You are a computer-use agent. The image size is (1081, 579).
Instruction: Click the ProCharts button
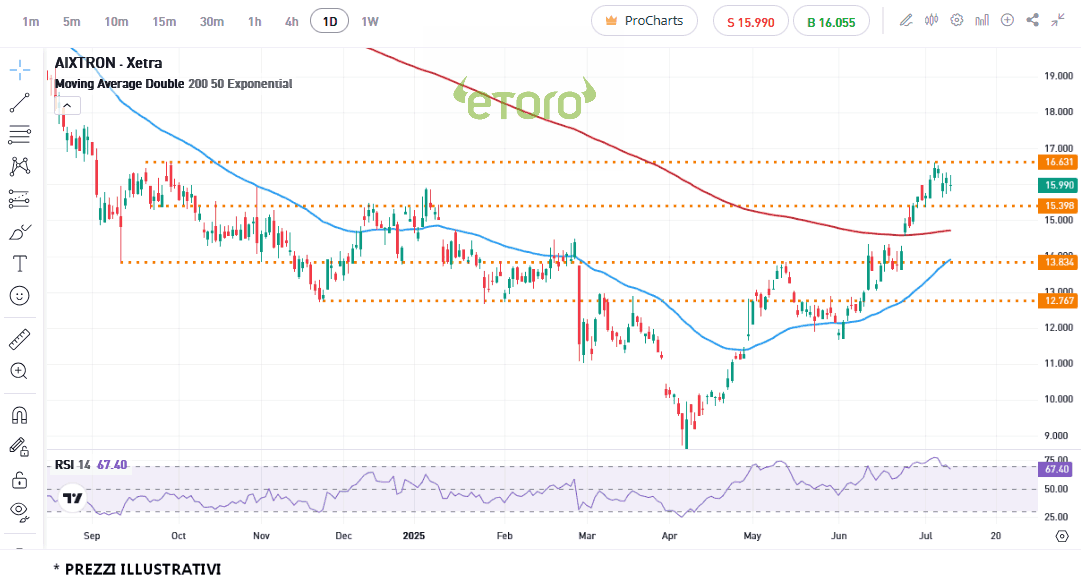(645, 21)
